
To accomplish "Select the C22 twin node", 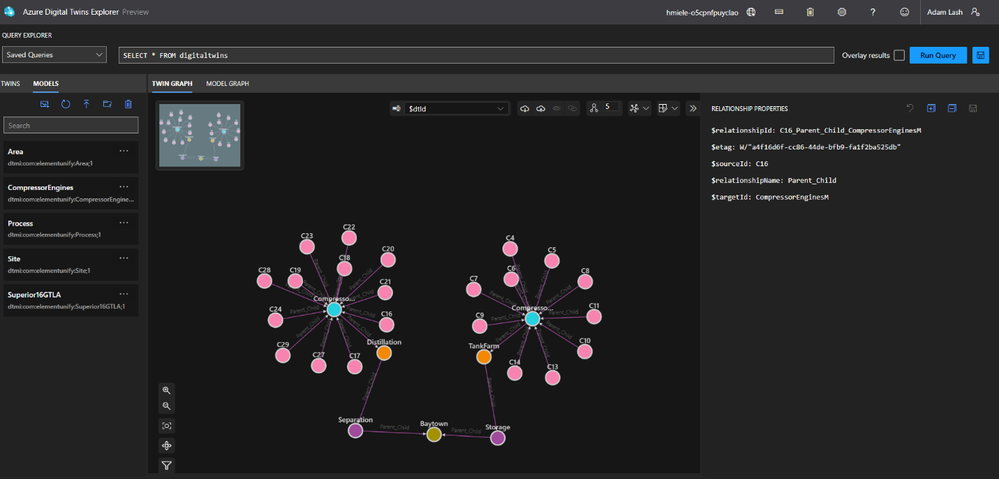I will tap(349, 238).
